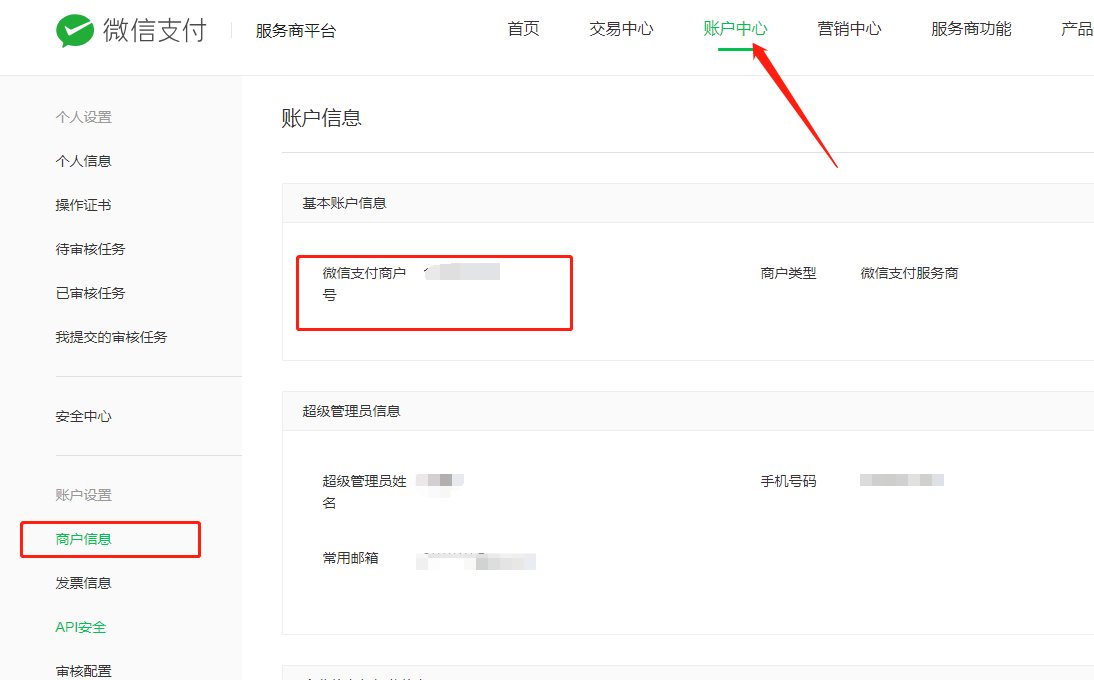Open 个人信息 in sidebar
Image resolution: width=1094 pixels, height=680 pixels.
coord(84,161)
